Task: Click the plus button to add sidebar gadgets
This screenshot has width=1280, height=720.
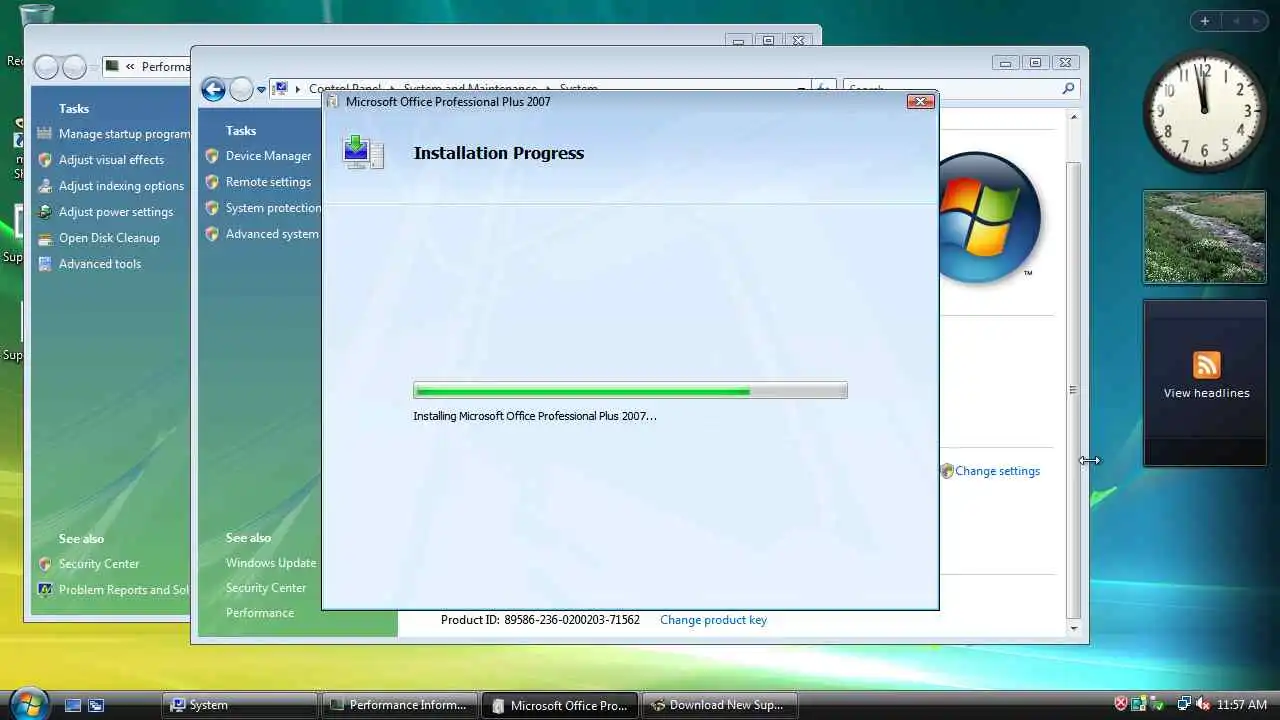Action: tap(1205, 21)
